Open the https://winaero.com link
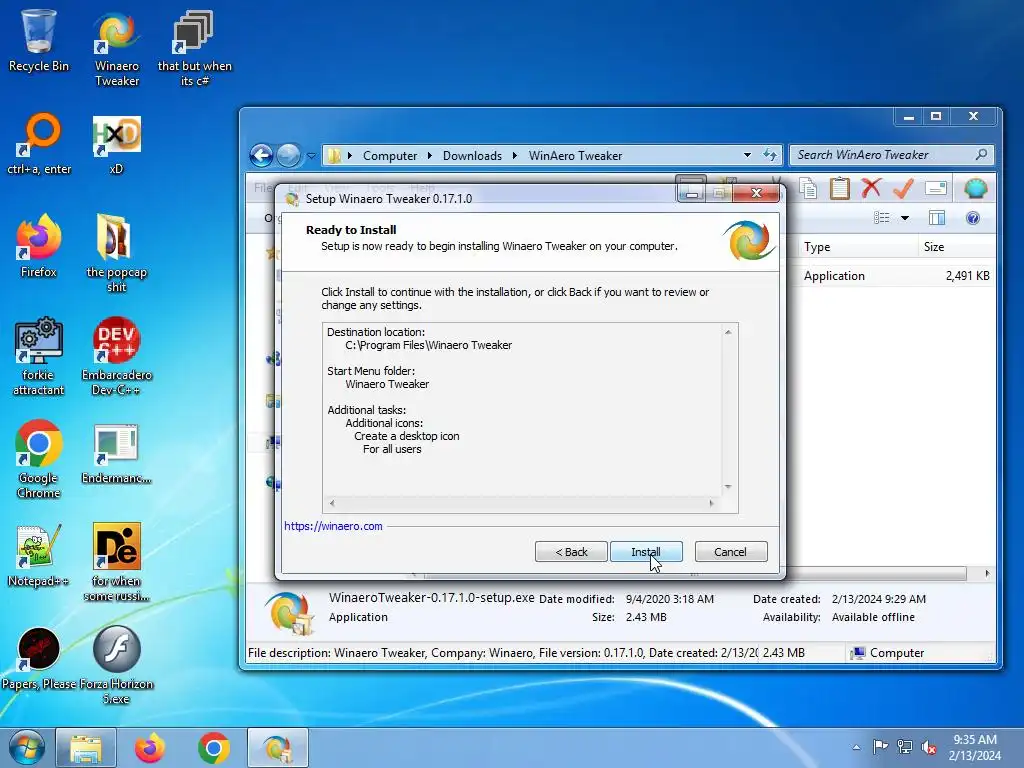Image resolution: width=1024 pixels, height=768 pixels. (333, 526)
